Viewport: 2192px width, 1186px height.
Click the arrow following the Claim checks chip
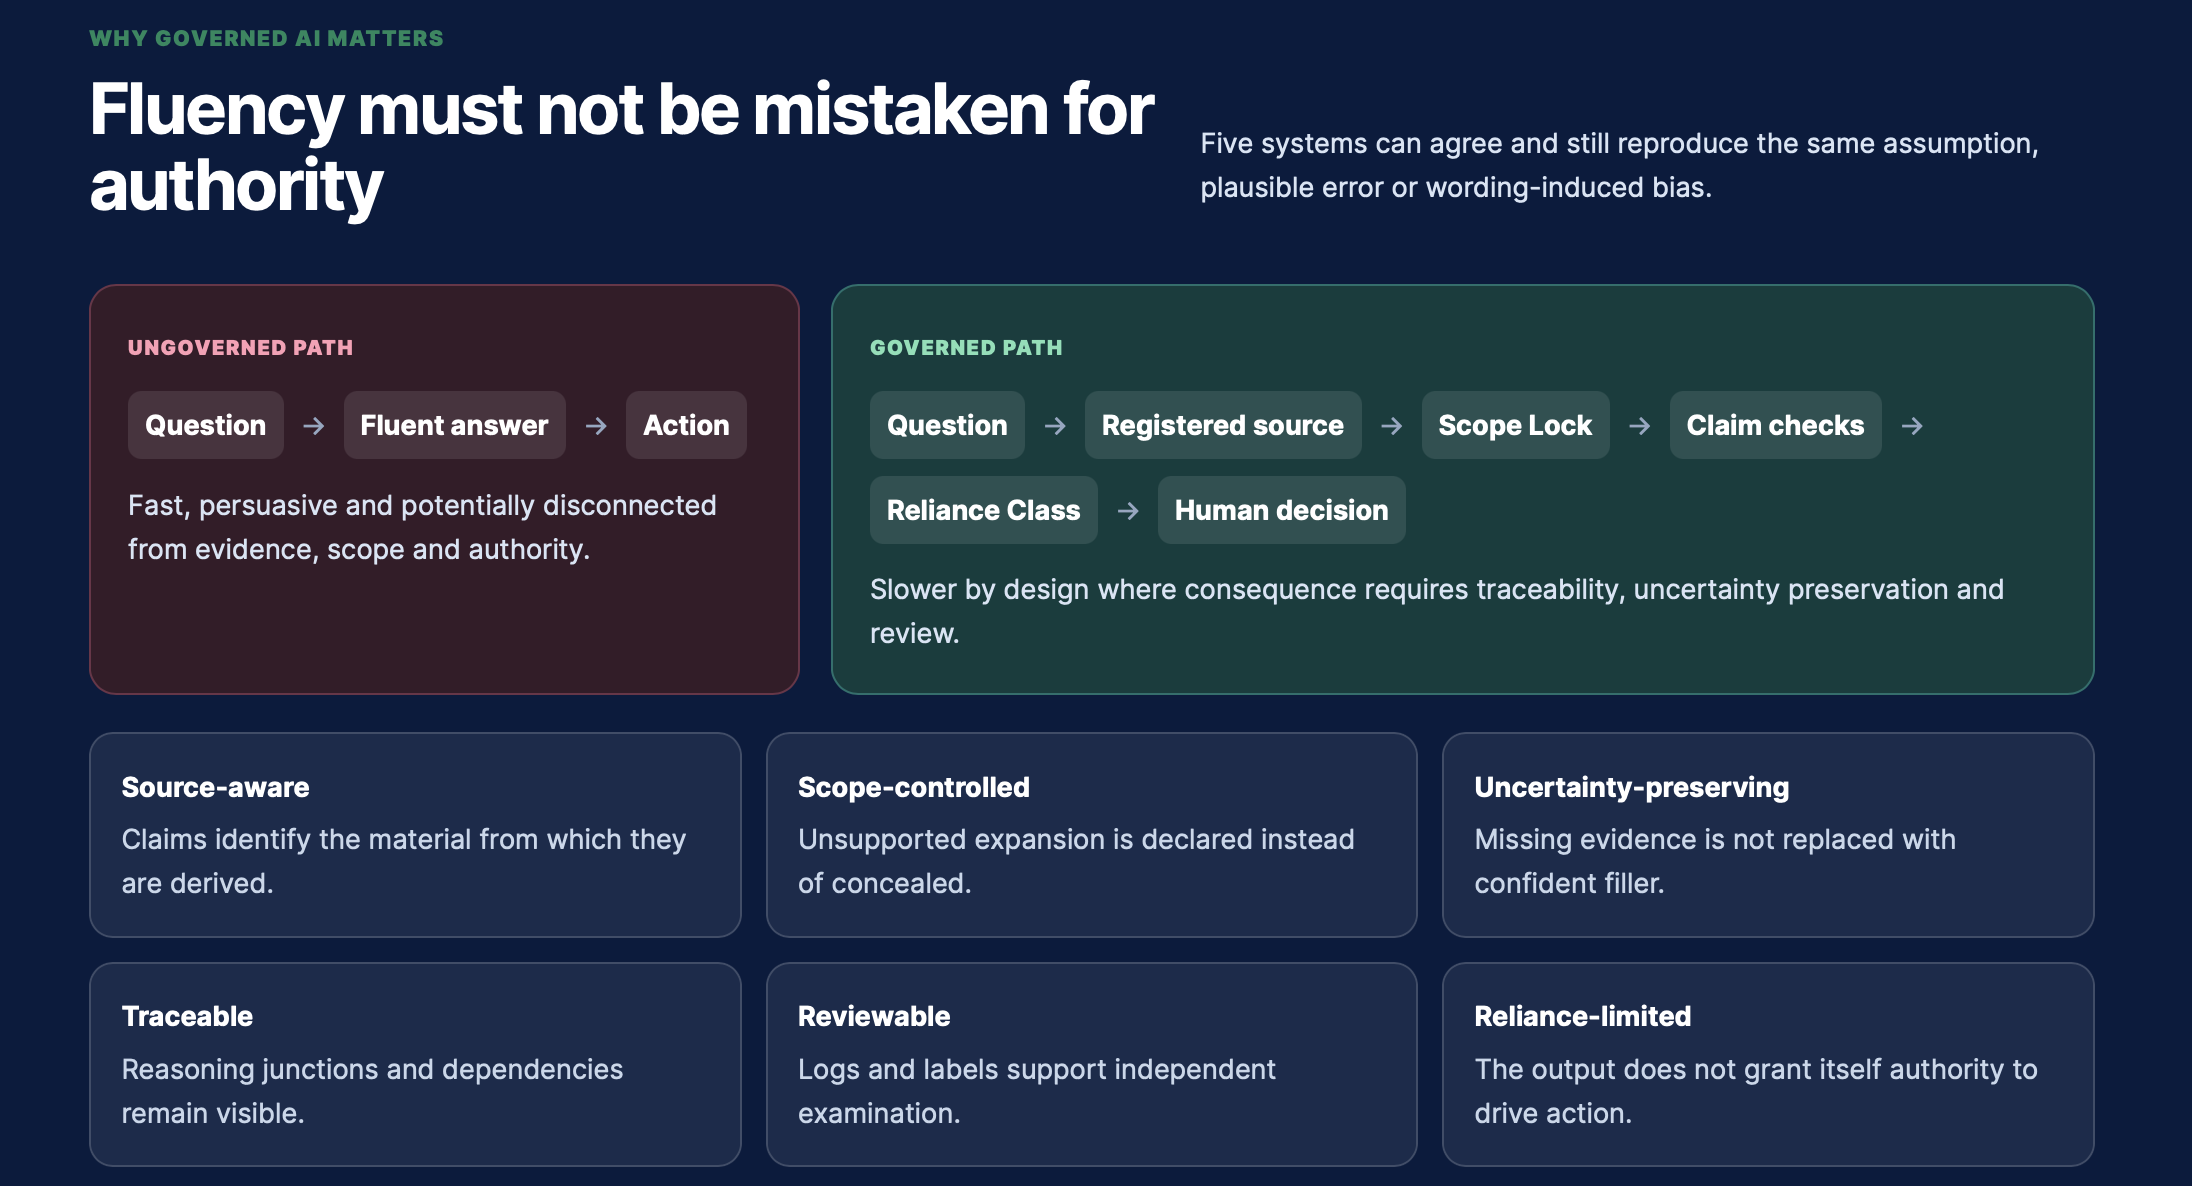click(1912, 426)
